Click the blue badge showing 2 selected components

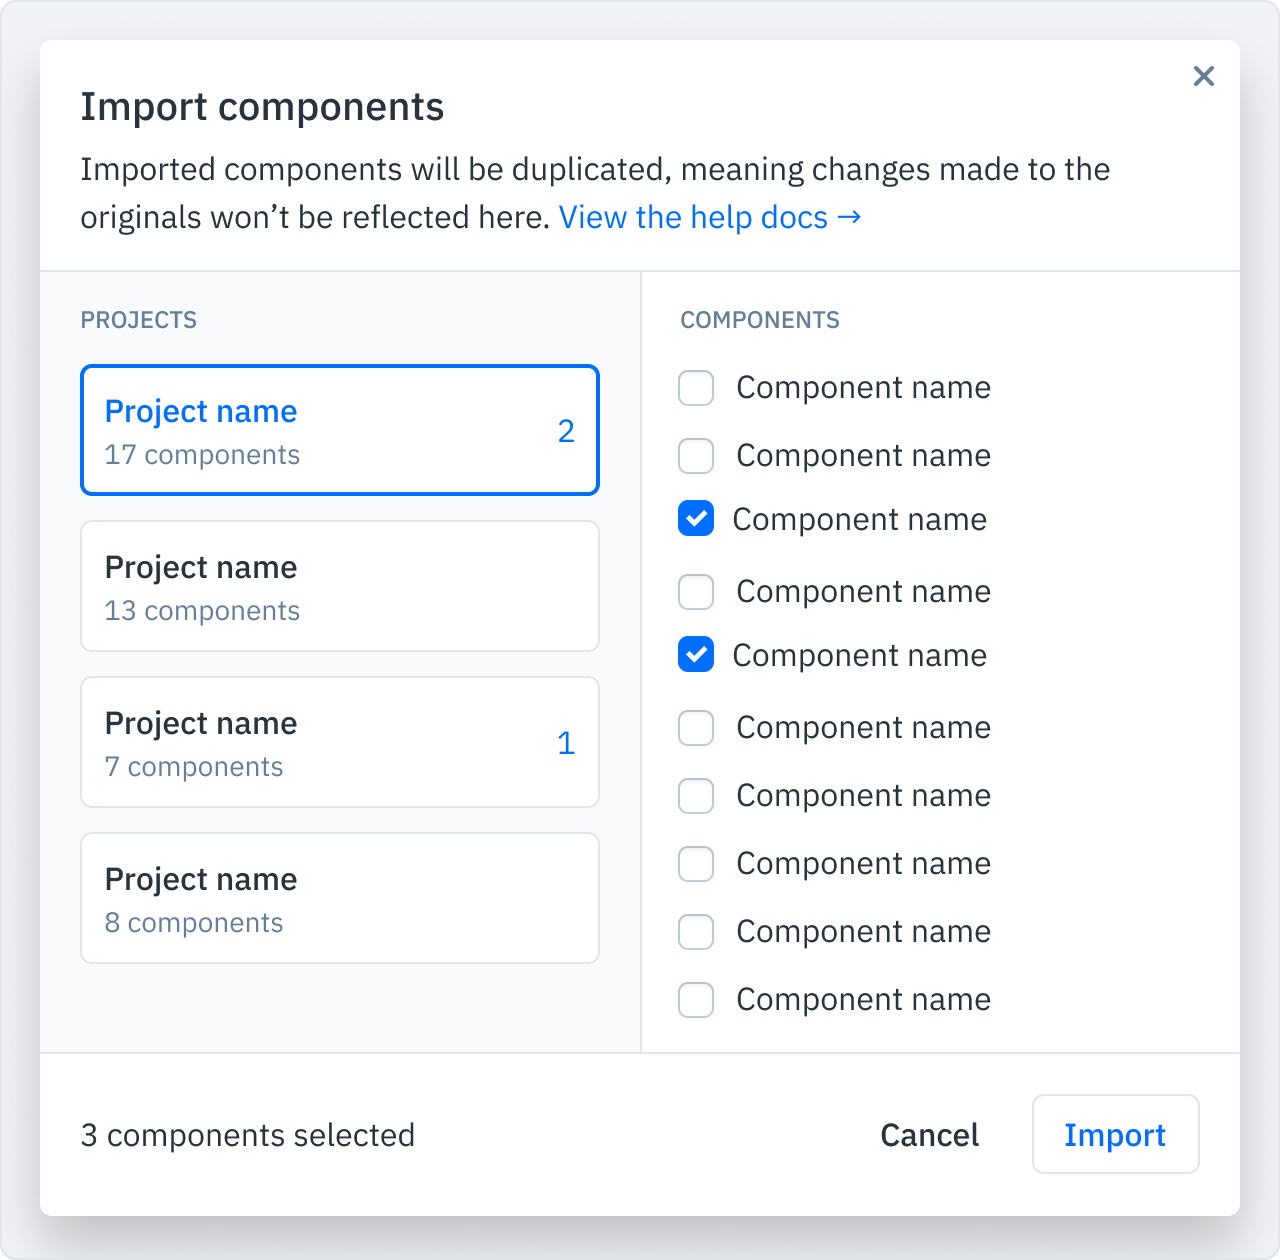pos(566,430)
